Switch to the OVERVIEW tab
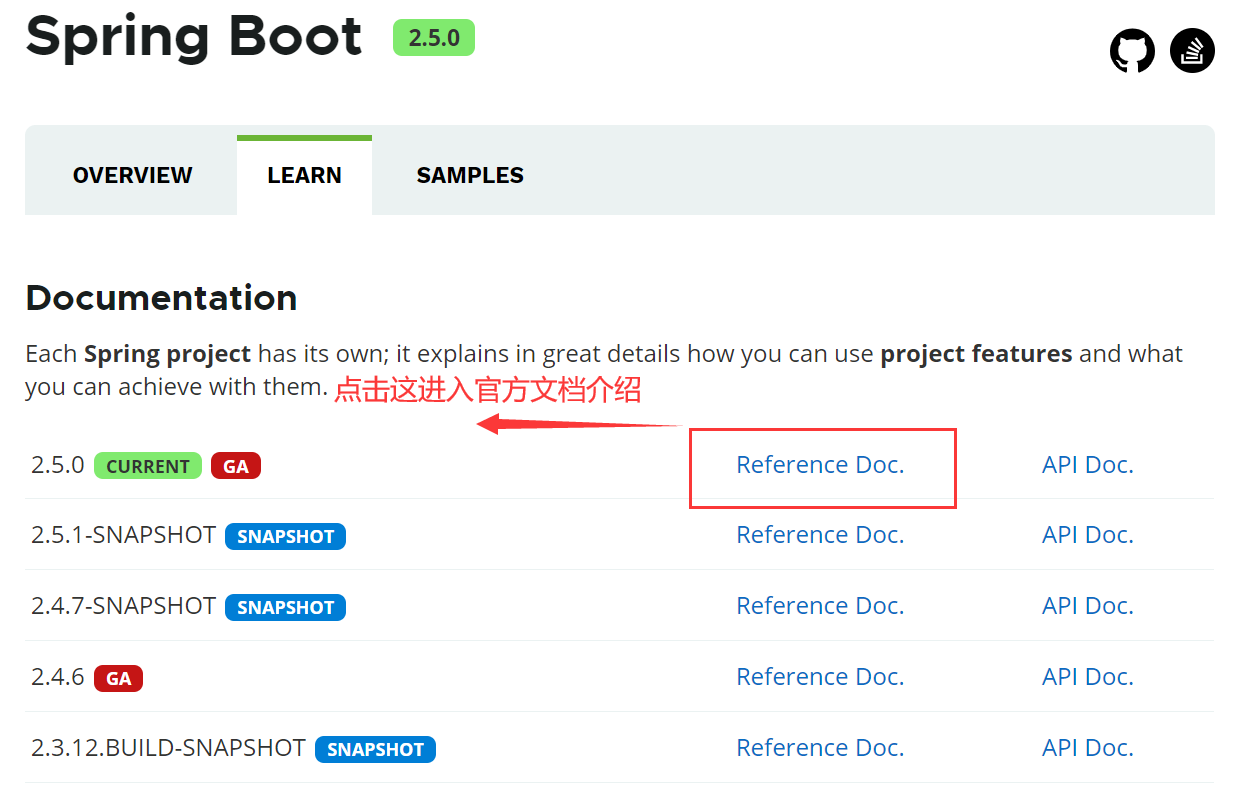This screenshot has width=1257, height=791. pyautogui.click(x=132, y=175)
